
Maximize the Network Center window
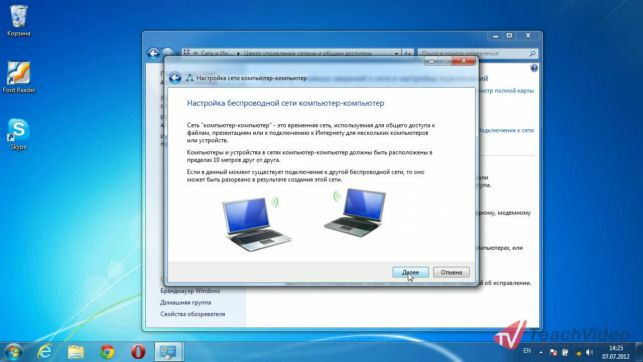(509, 36)
